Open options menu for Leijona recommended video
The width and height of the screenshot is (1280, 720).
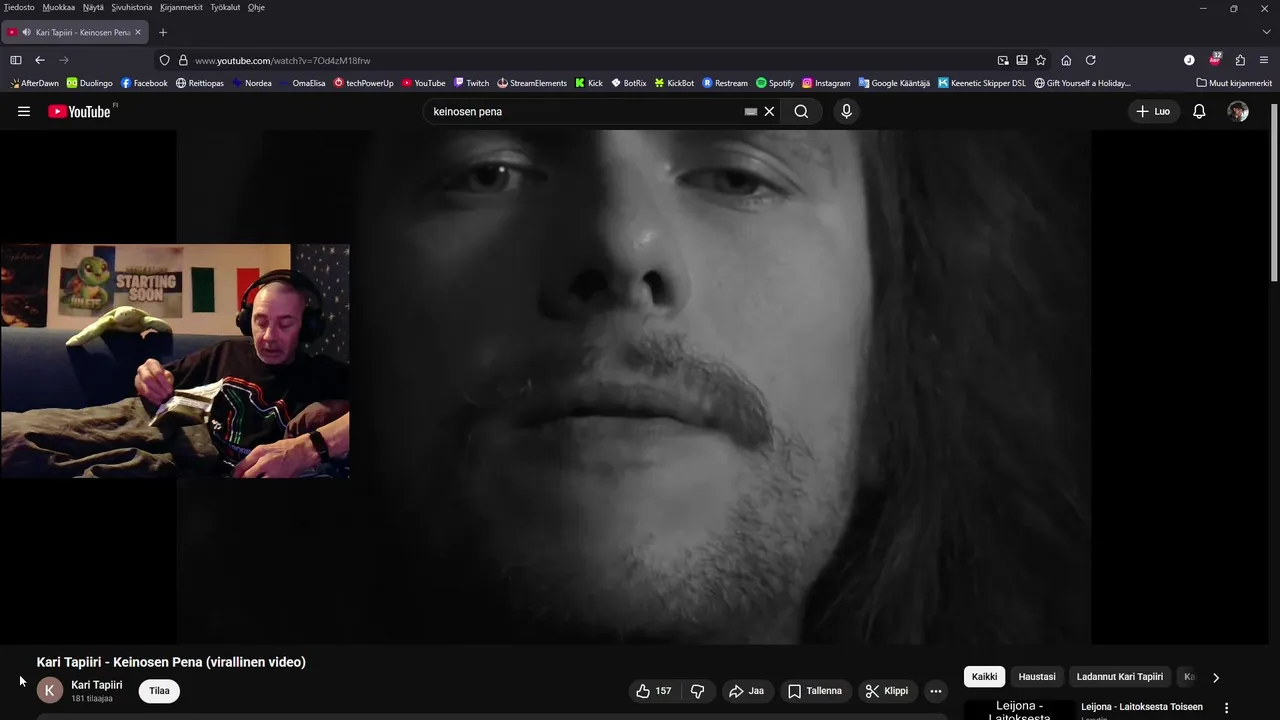(1227, 708)
